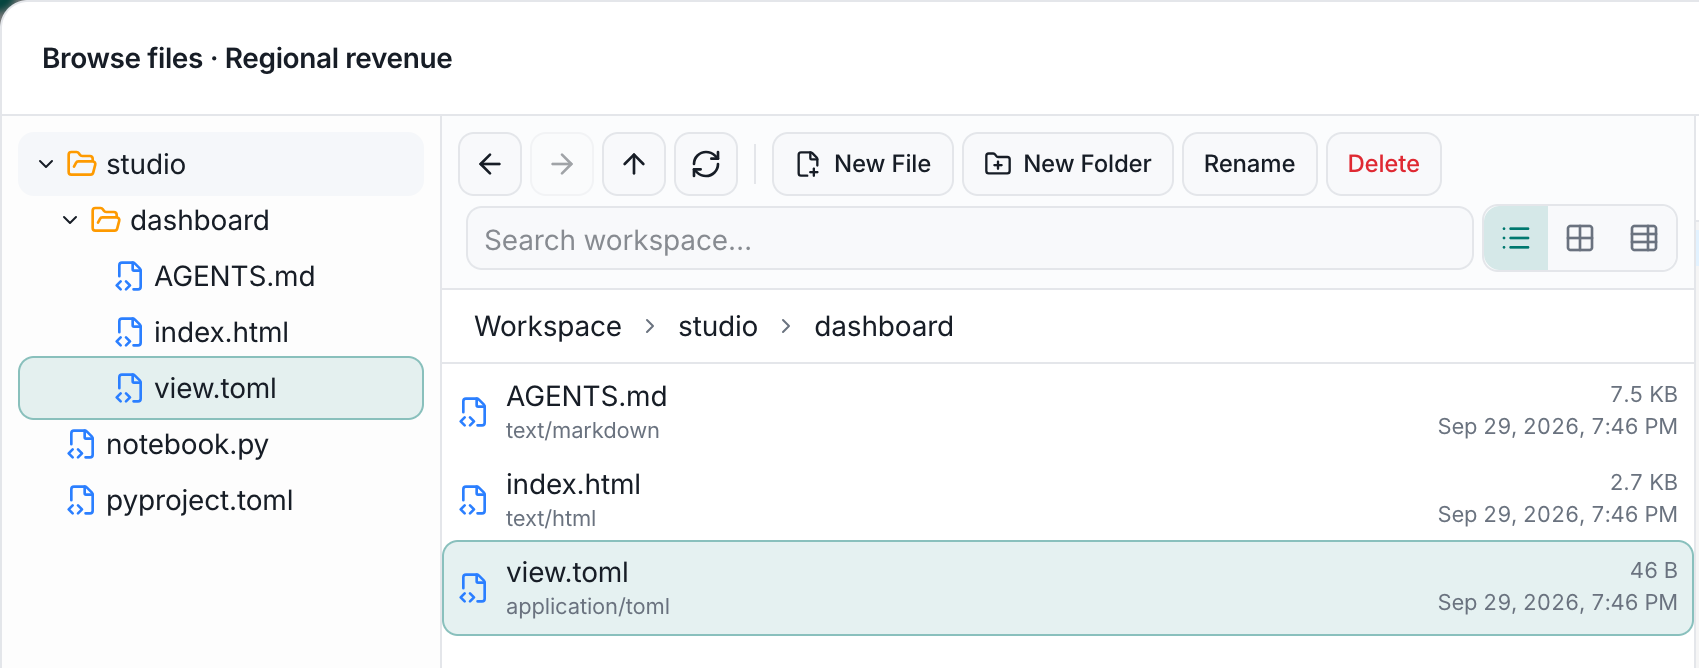
Task: Click the pyproject.toml file icon
Action: 81,500
